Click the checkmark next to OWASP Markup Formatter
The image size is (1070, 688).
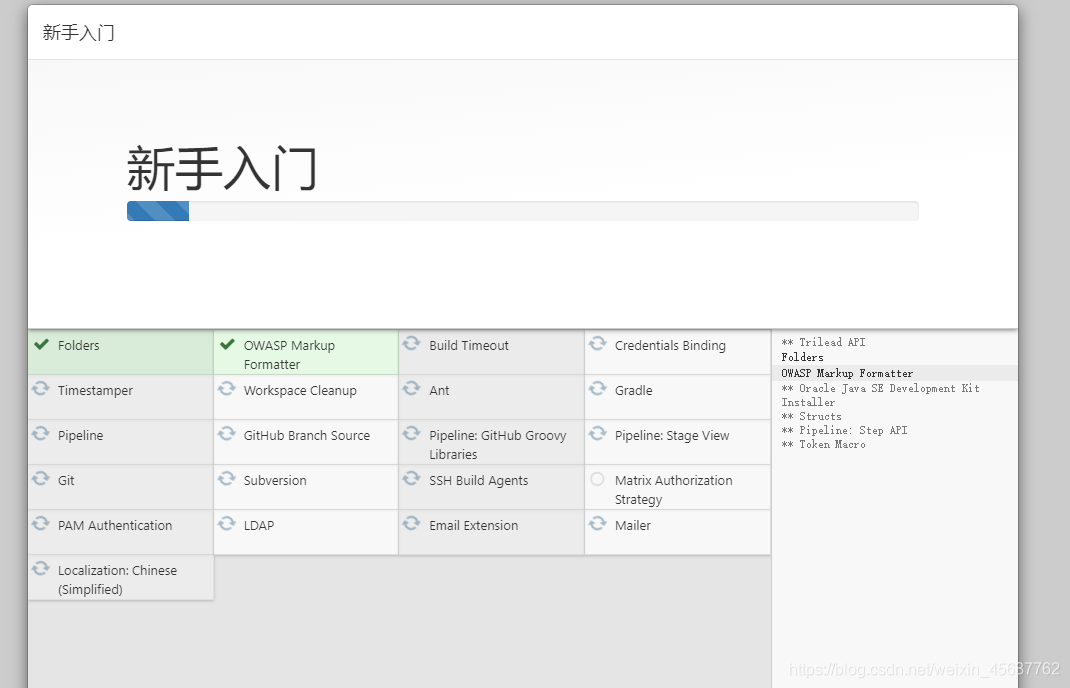point(227,344)
